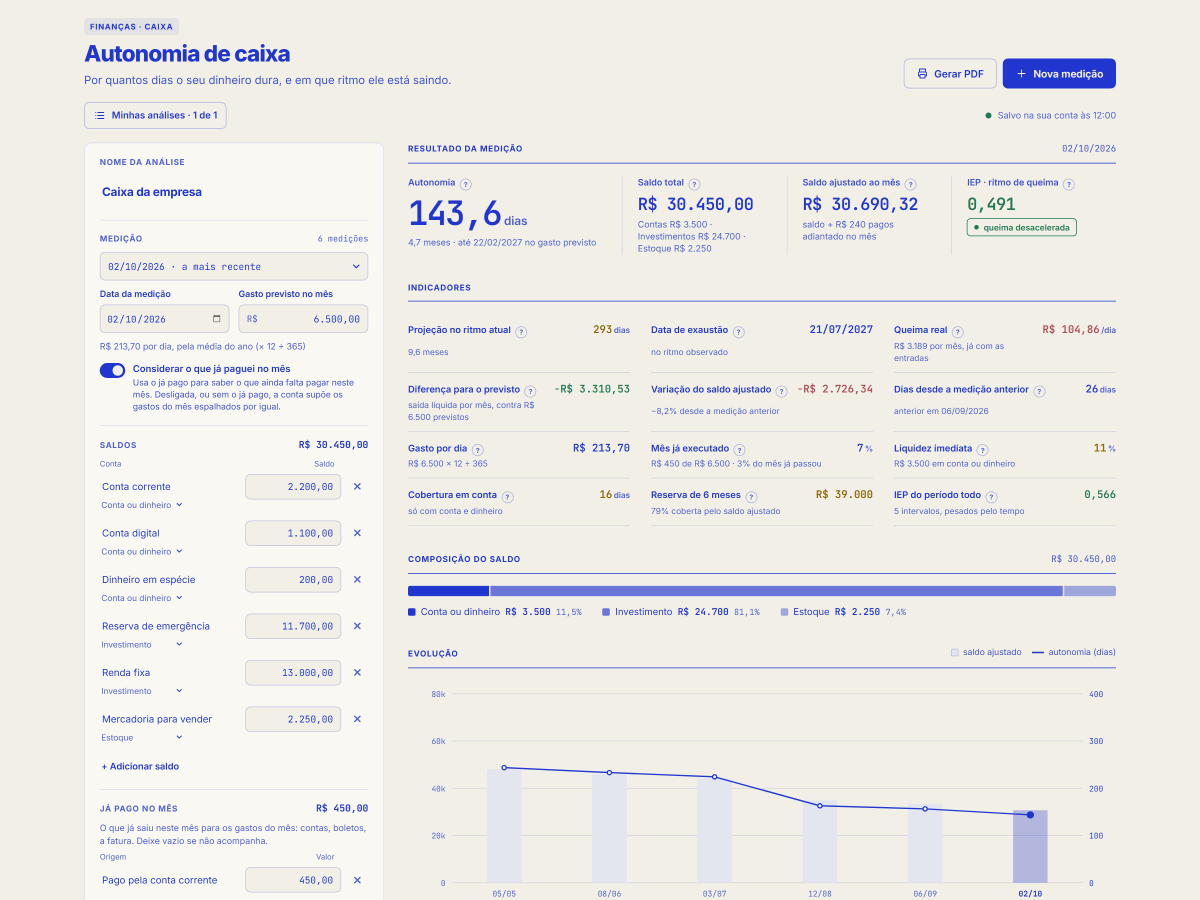Click the 143,6 dias autonomy value

[x=468, y=213]
